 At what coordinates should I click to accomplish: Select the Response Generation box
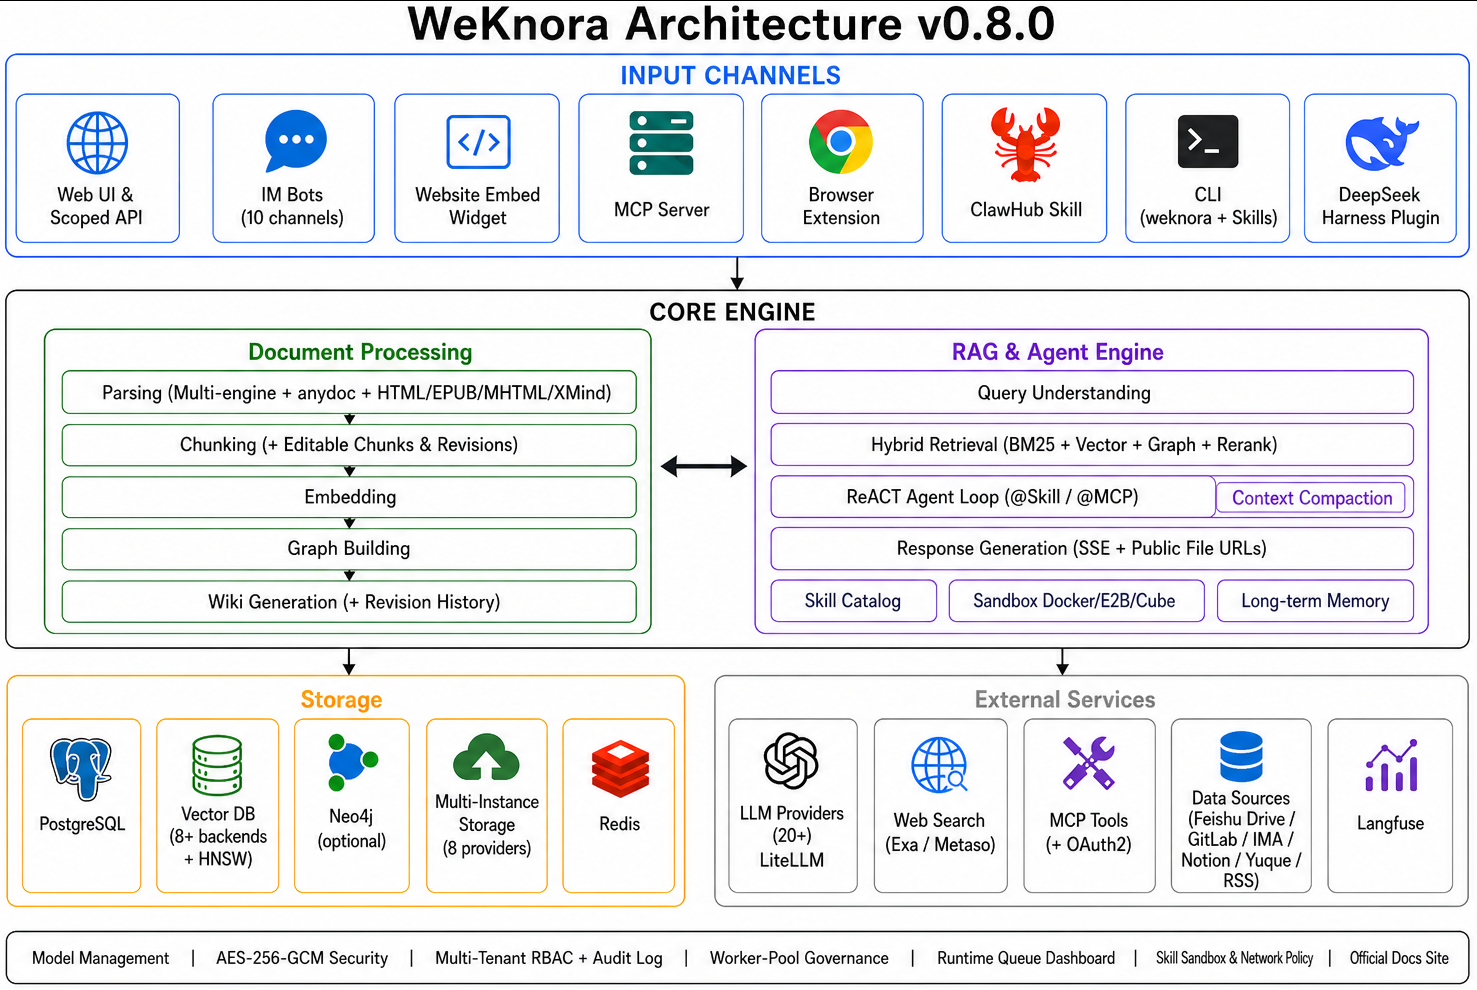point(1092,549)
